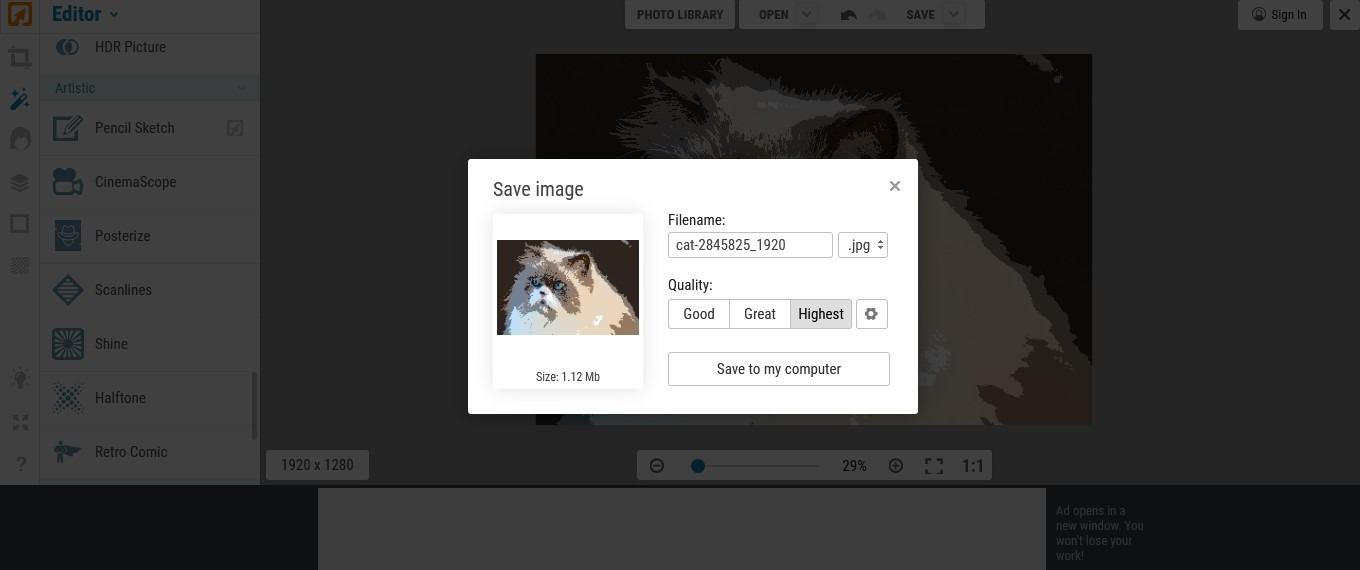Close the Save image dialog
Image resolution: width=1360 pixels, height=570 pixels.
[894, 186]
